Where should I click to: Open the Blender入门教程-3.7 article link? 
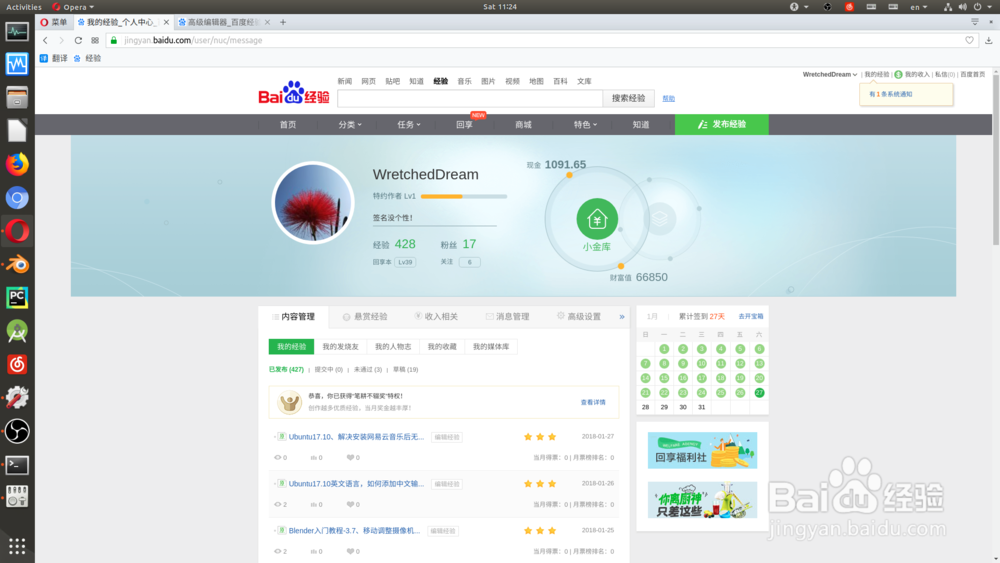(354, 530)
